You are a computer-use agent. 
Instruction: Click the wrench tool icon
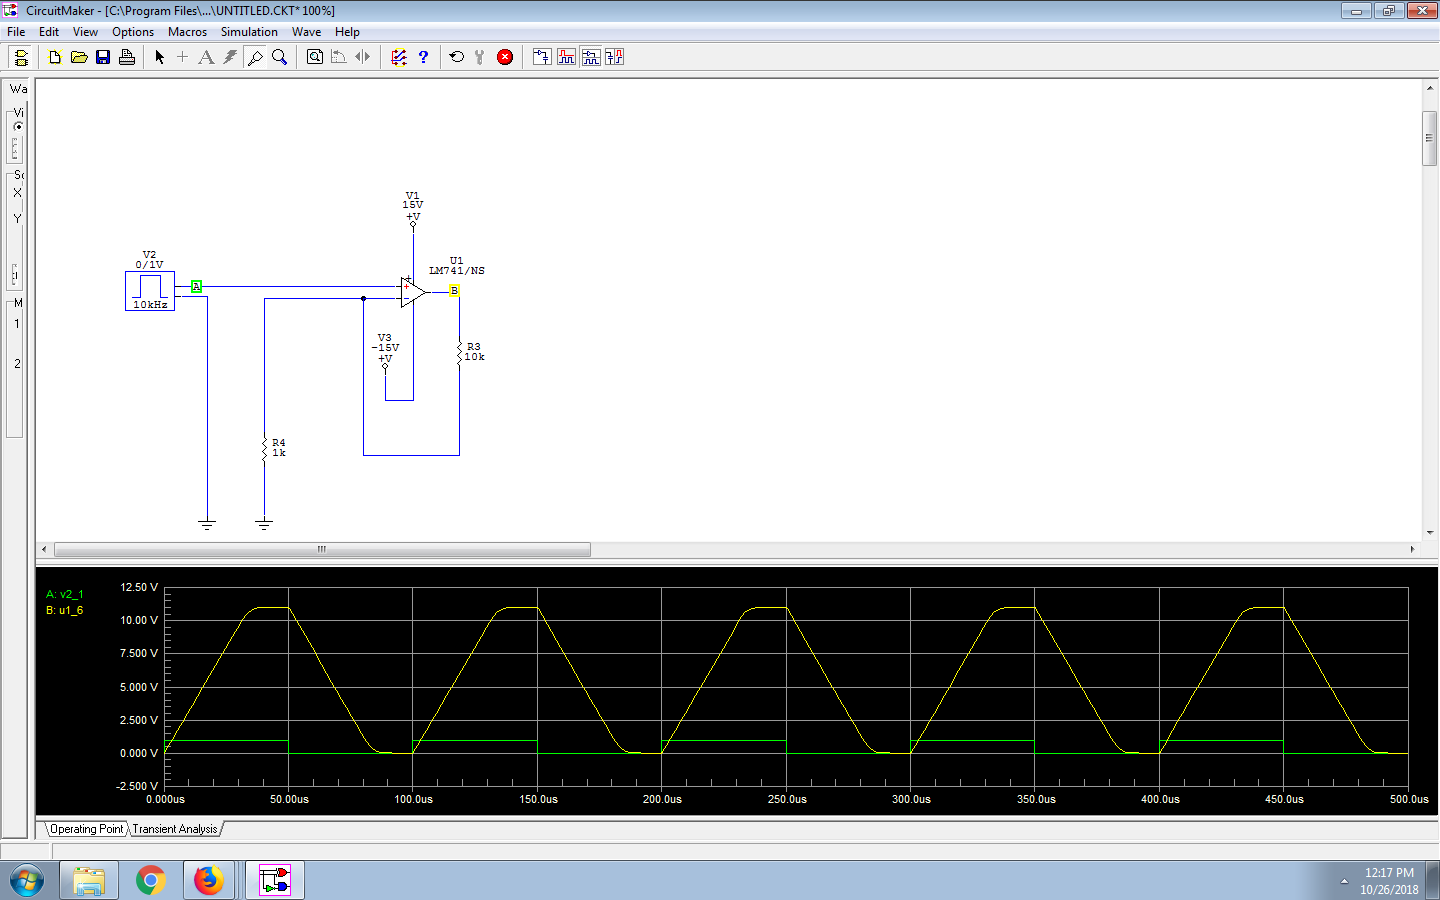pos(480,57)
